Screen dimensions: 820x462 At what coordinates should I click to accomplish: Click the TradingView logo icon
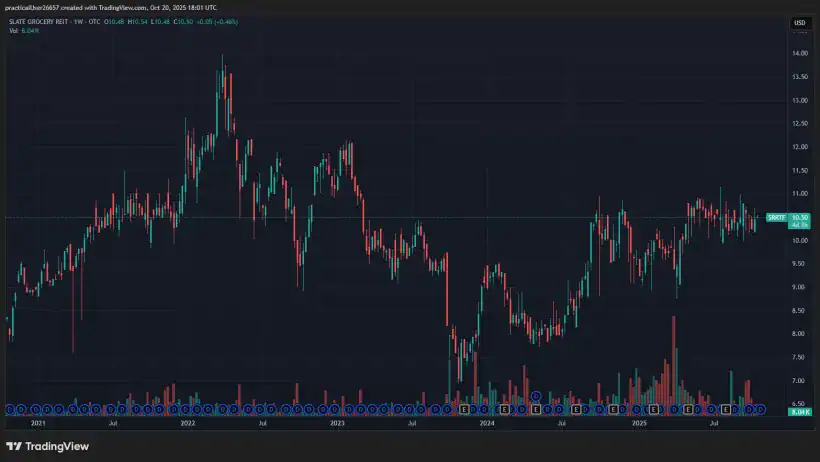tap(16, 446)
